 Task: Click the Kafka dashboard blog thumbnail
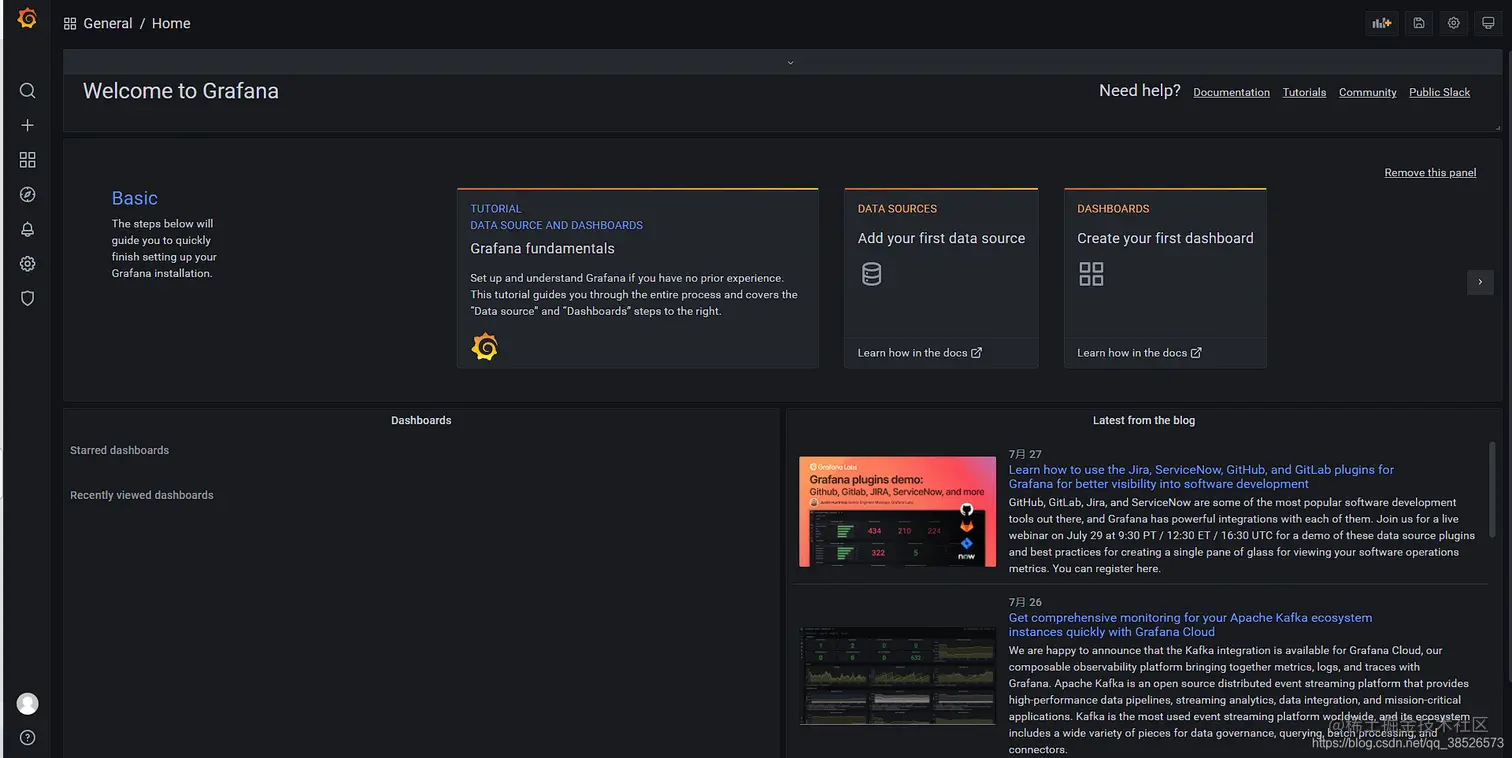coord(898,676)
